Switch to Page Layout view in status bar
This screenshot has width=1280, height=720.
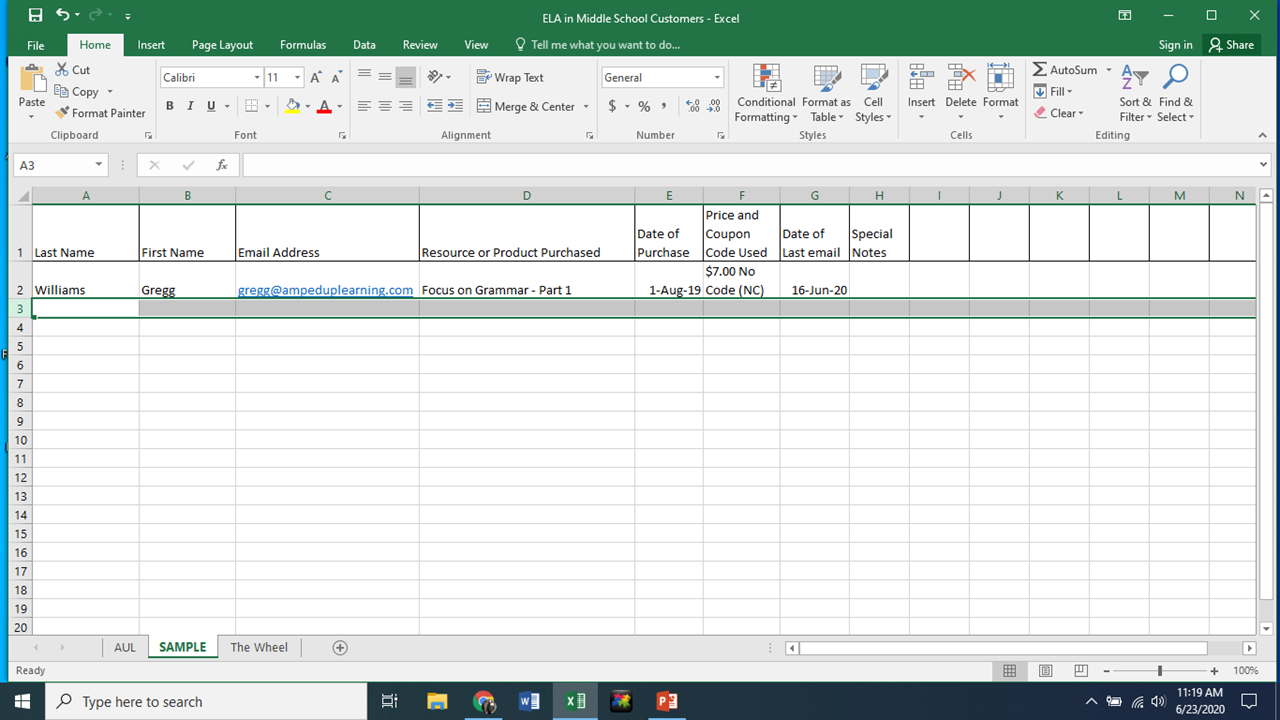(1045, 671)
